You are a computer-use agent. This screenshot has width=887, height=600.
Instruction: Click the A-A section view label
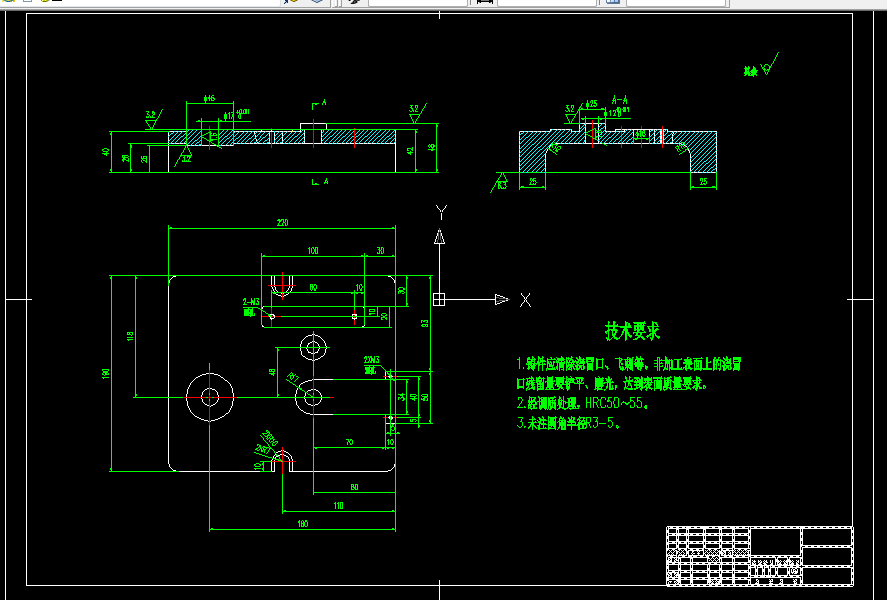619,100
